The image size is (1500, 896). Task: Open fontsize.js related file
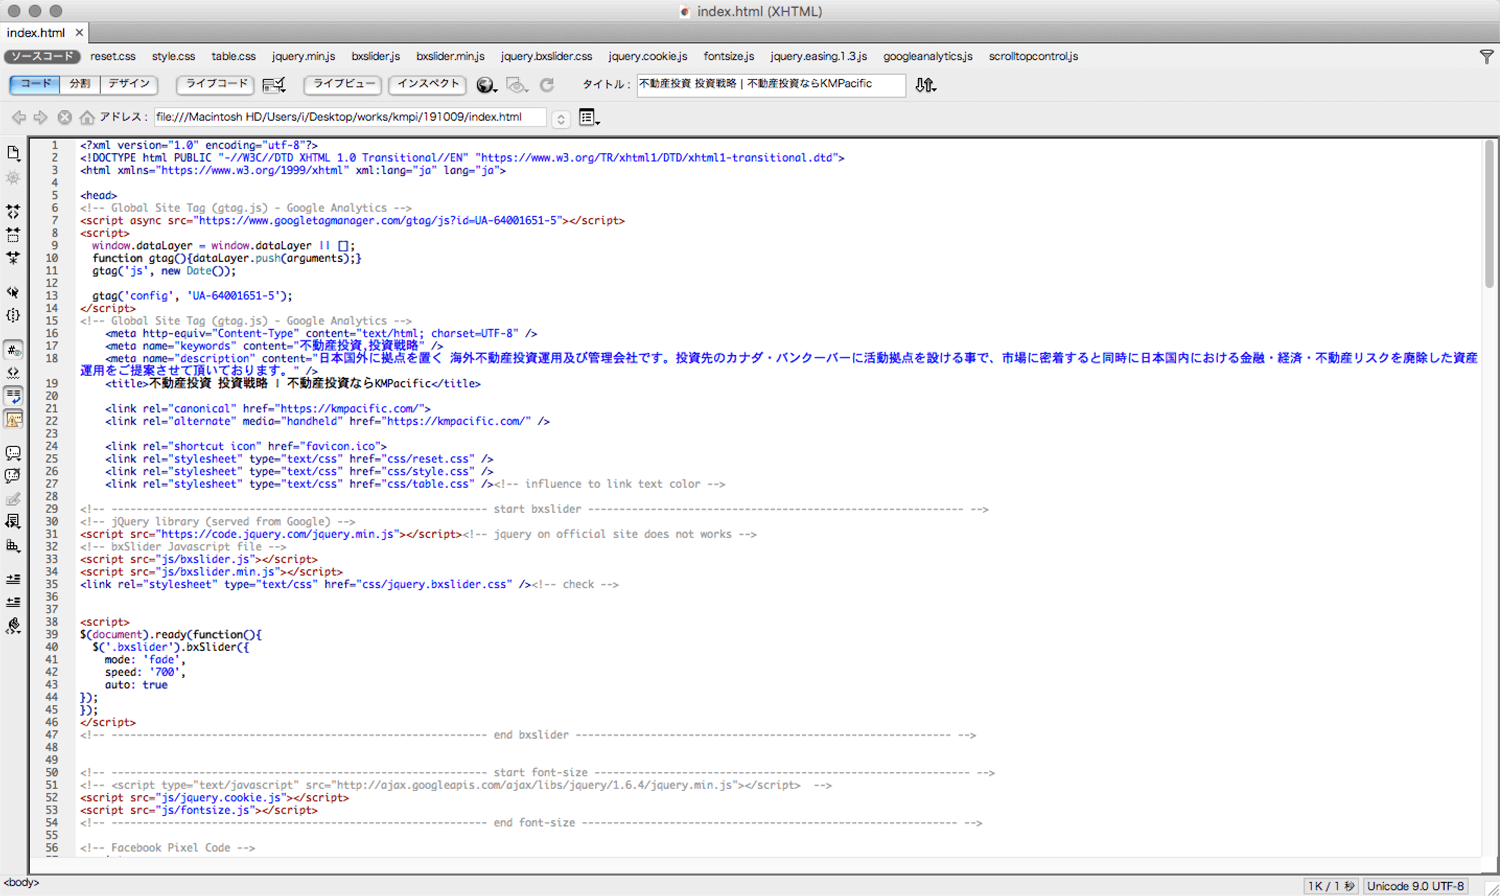click(x=728, y=57)
